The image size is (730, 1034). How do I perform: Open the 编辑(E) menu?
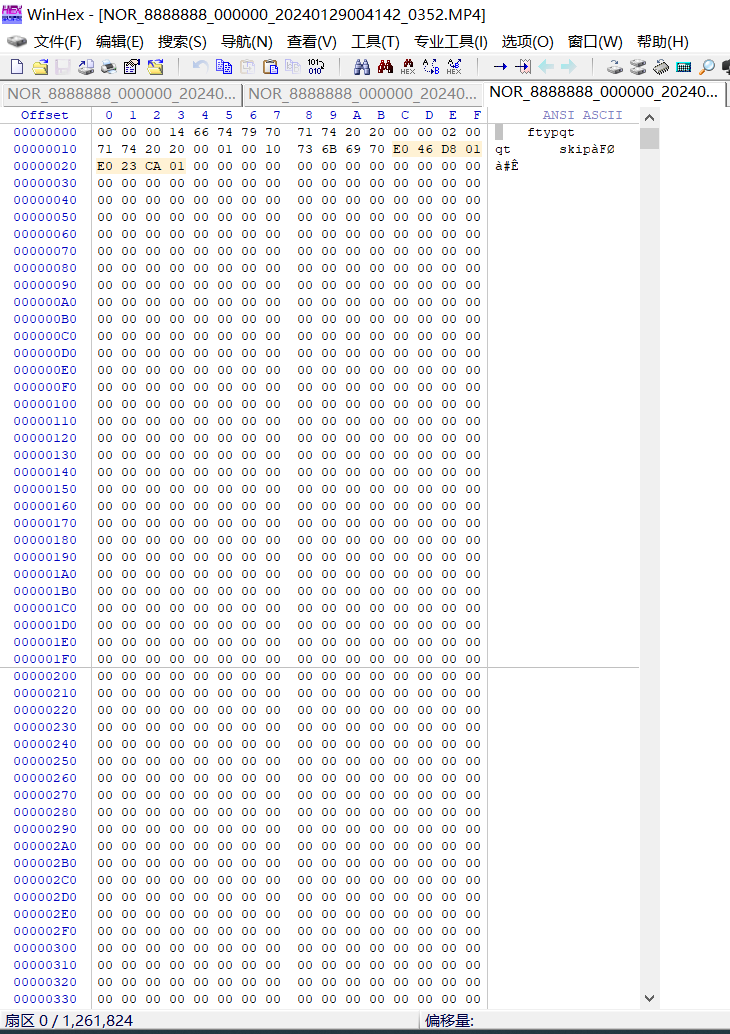tap(119, 42)
